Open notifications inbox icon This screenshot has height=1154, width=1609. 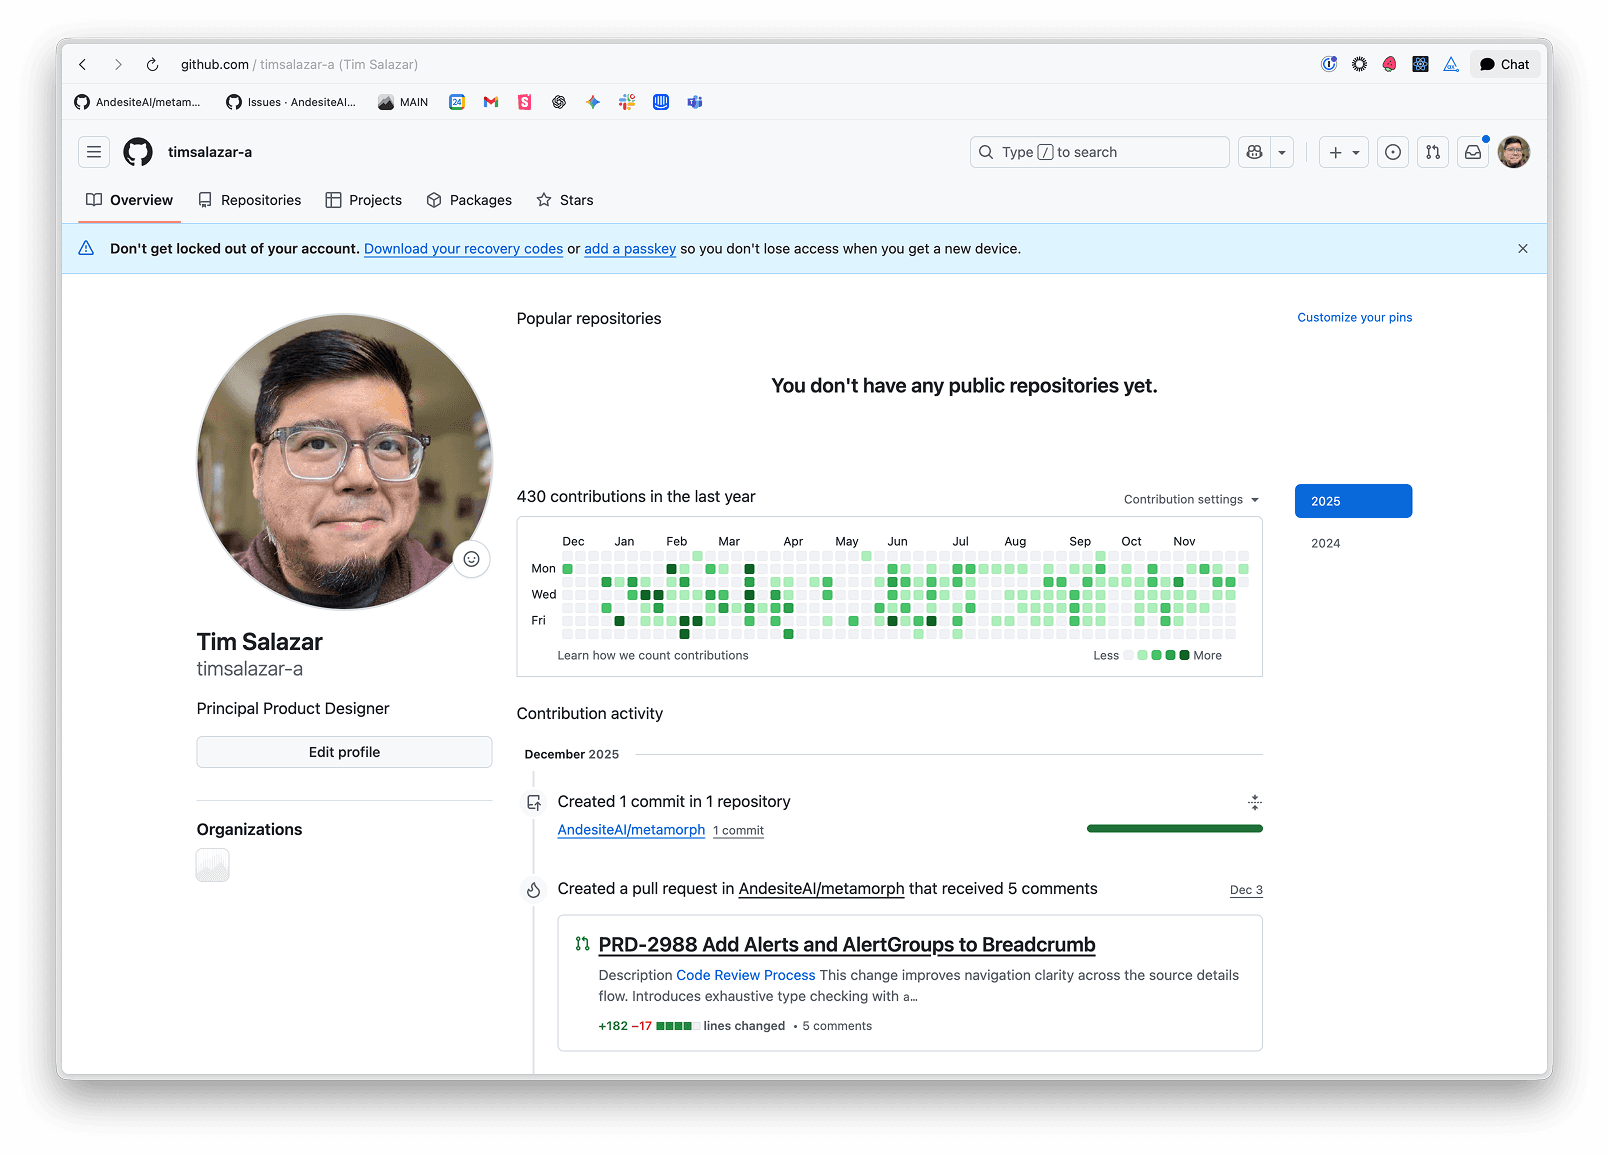coord(1472,152)
